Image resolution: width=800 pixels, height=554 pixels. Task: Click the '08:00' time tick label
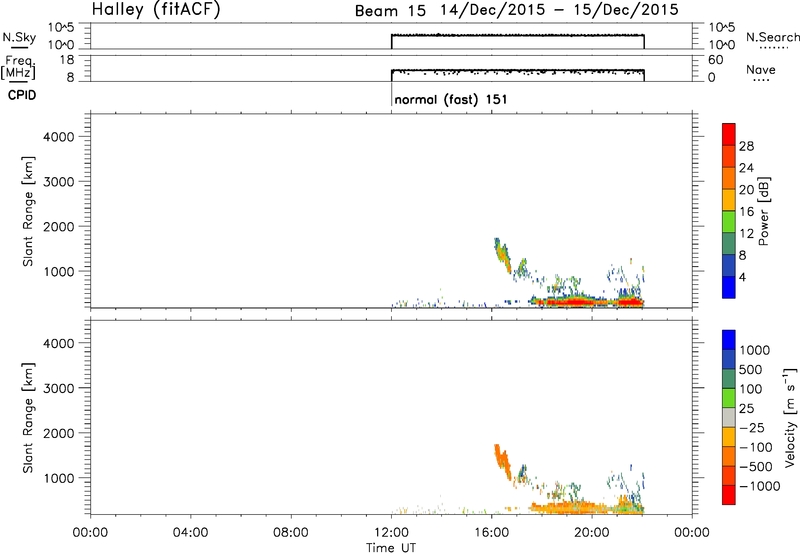pyautogui.click(x=291, y=533)
